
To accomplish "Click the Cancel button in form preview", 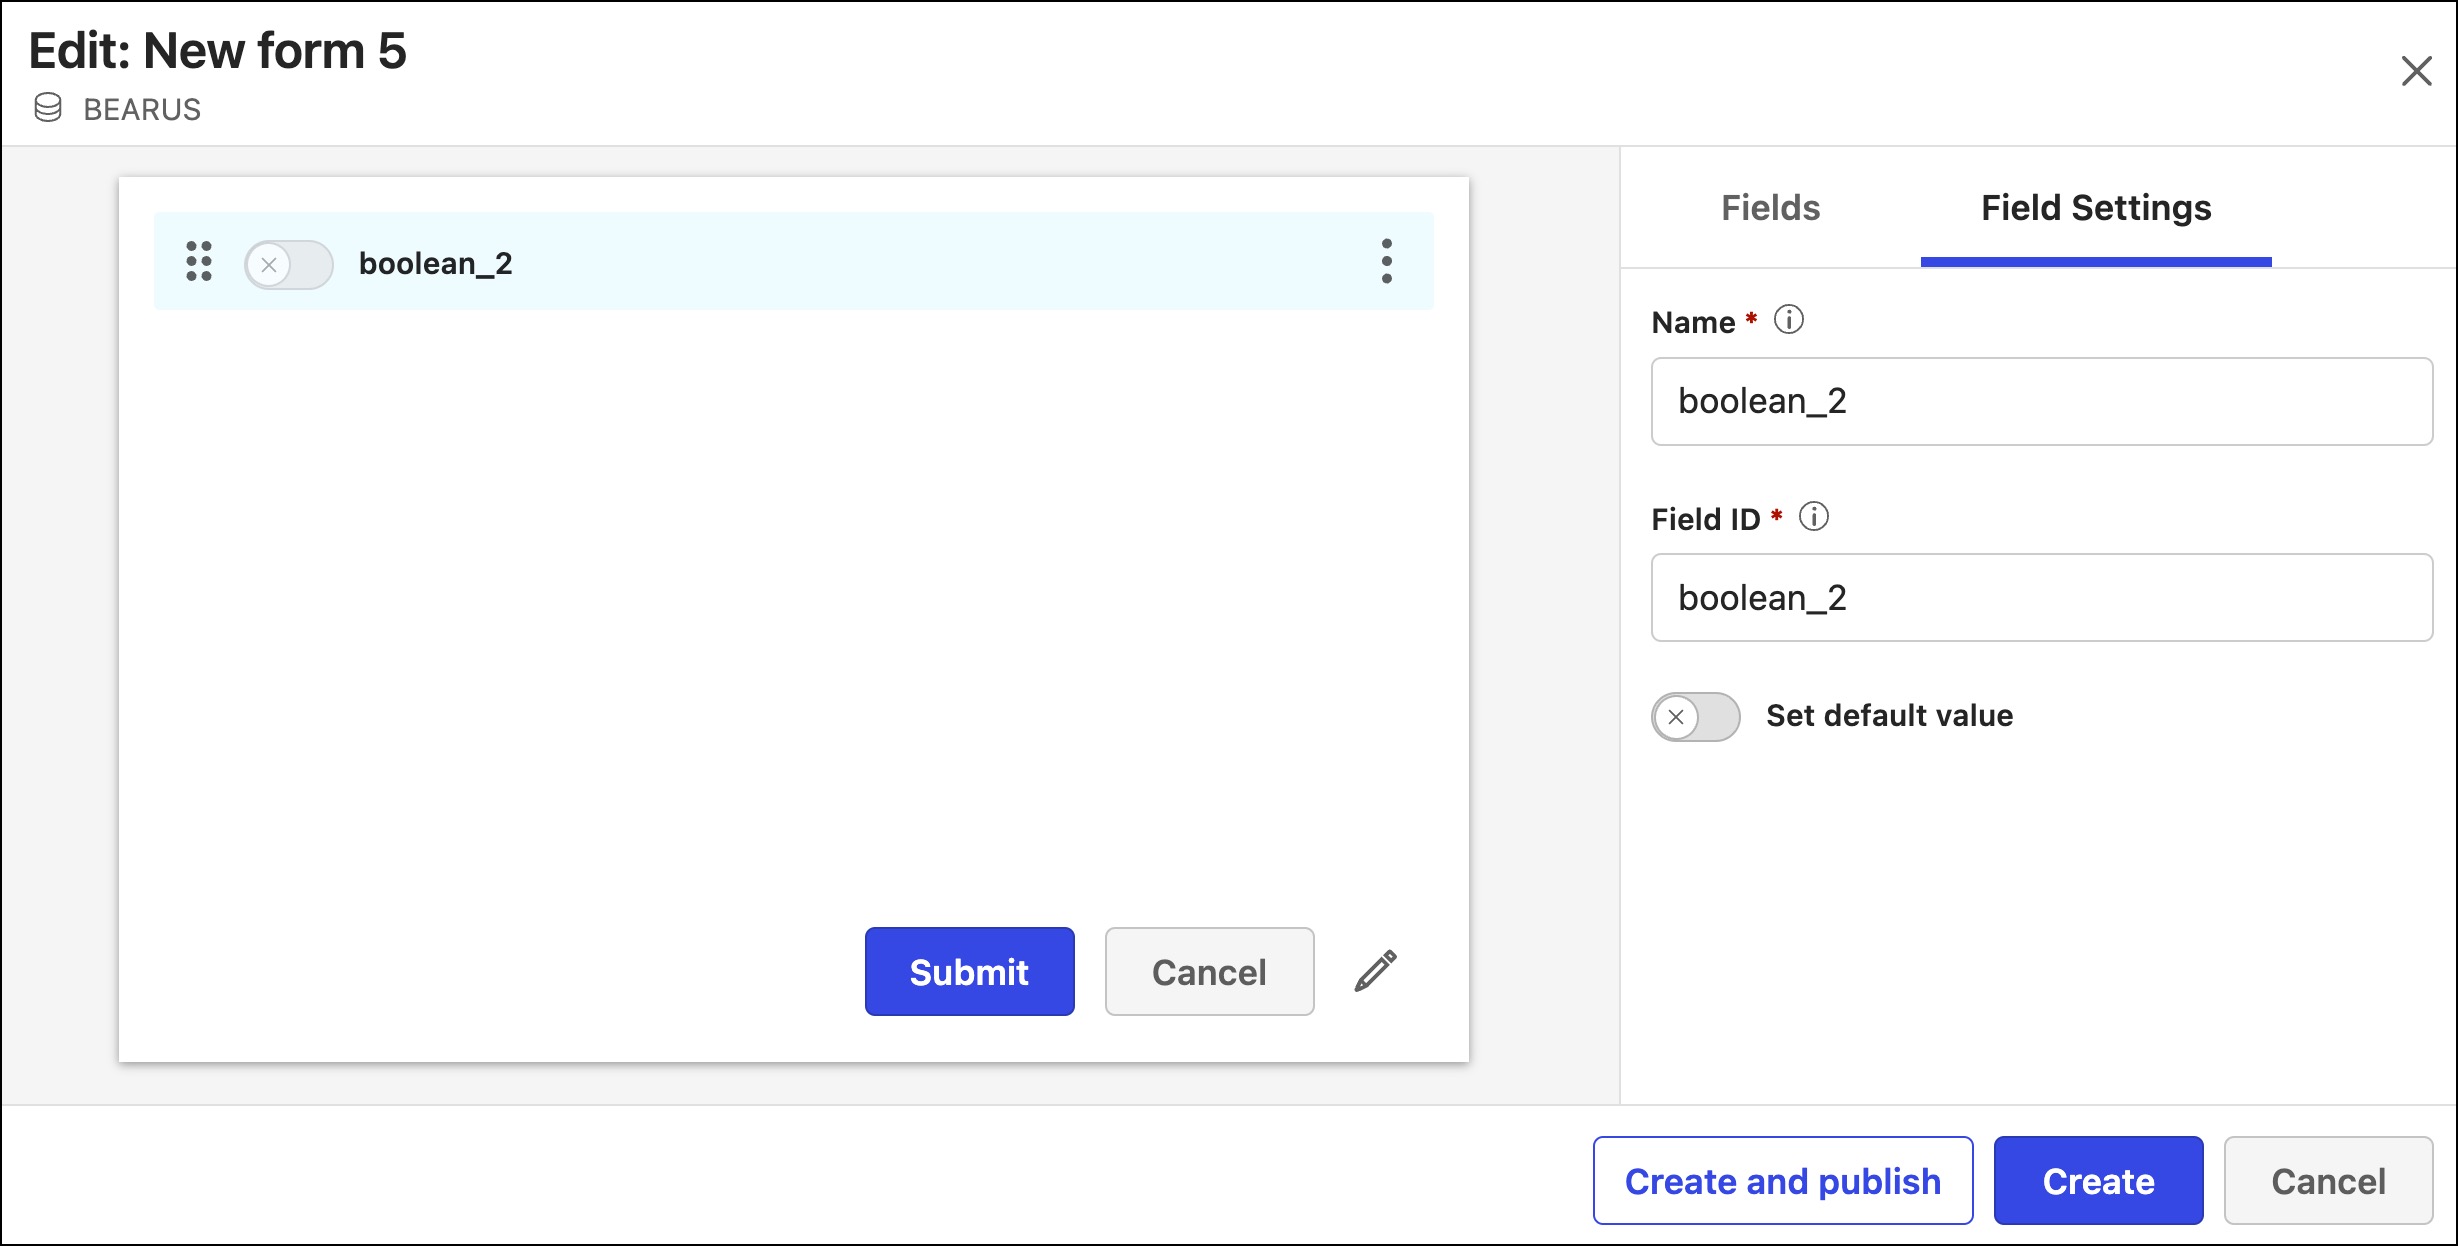I will pyautogui.click(x=1209, y=971).
